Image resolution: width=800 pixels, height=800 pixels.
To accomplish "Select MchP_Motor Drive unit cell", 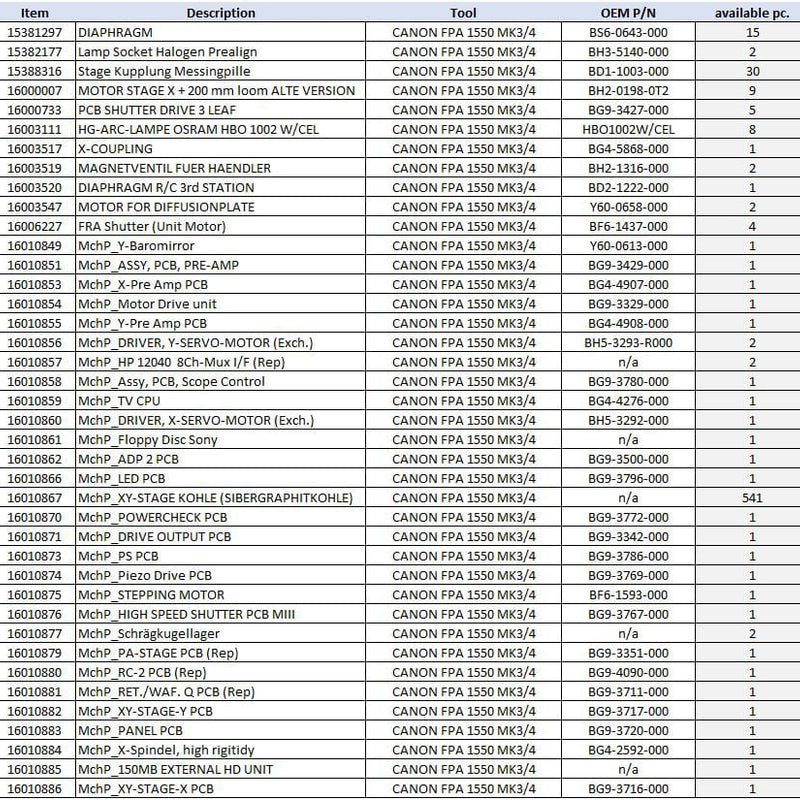I will coord(220,304).
